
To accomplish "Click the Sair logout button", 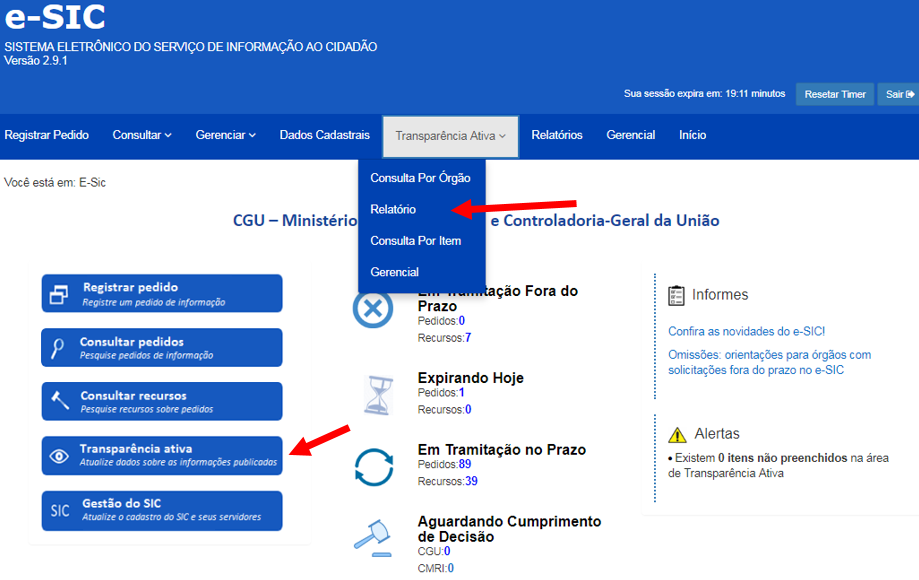I will coord(898,94).
